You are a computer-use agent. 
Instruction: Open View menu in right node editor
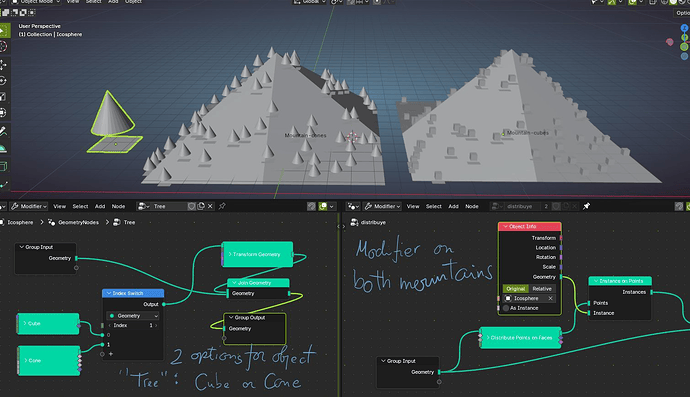[413, 206]
